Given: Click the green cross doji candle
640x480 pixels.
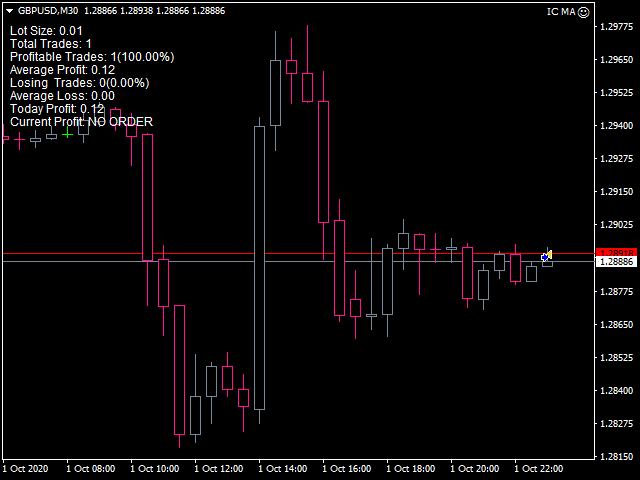Looking at the screenshot, I should point(67,133).
